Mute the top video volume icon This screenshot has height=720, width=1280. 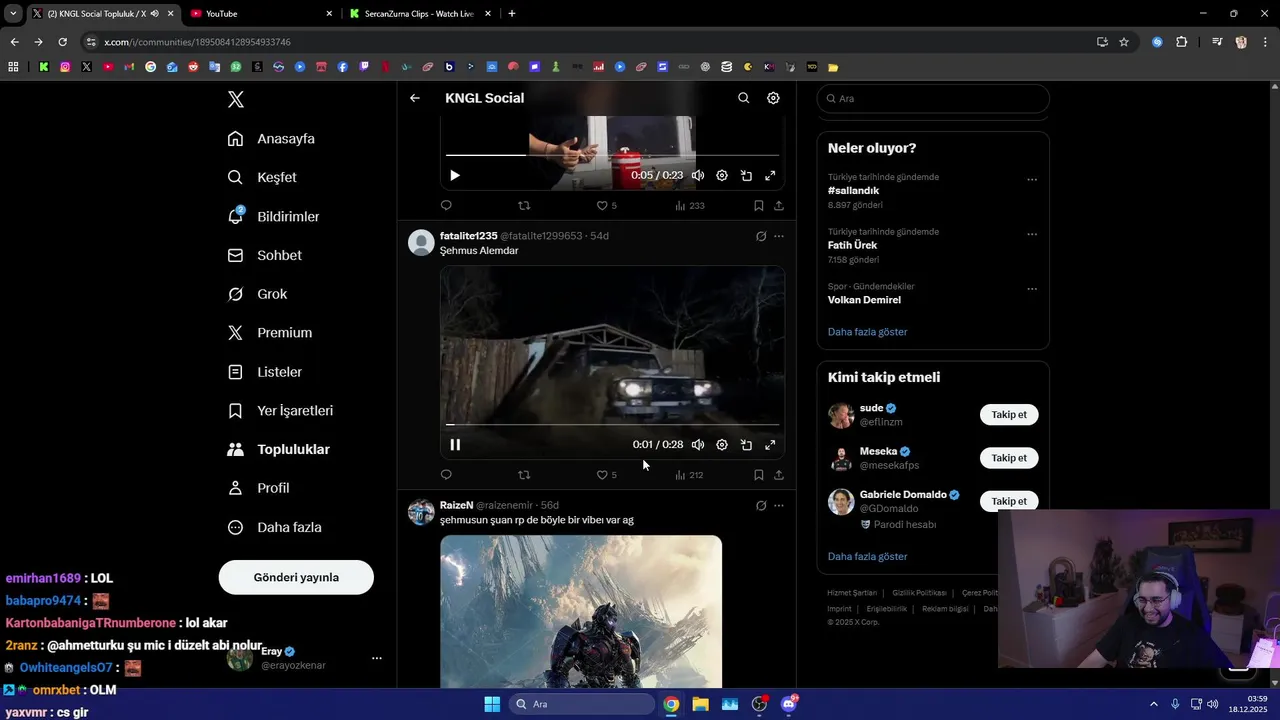pos(698,175)
